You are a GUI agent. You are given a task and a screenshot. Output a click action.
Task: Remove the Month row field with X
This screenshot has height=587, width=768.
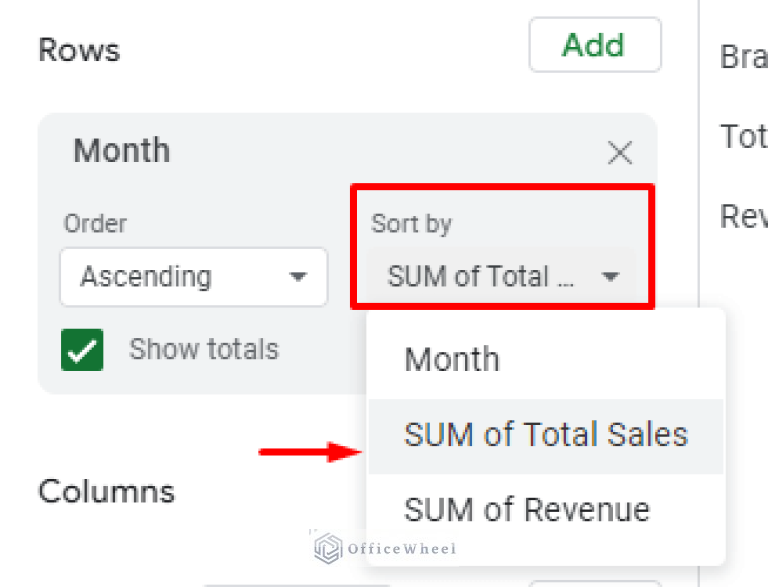click(620, 152)
